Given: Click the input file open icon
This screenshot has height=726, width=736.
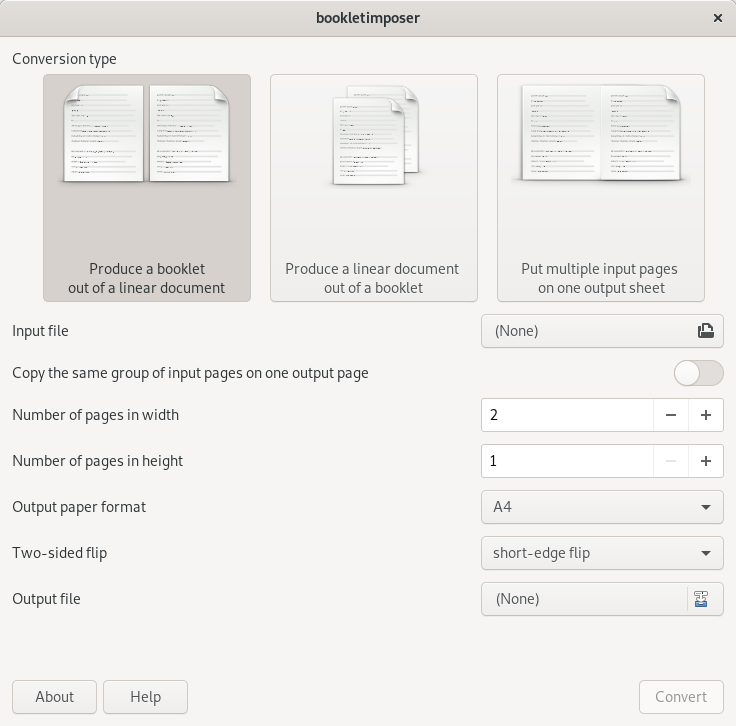Looking at the screenshot, I should [x=705, y=331].
